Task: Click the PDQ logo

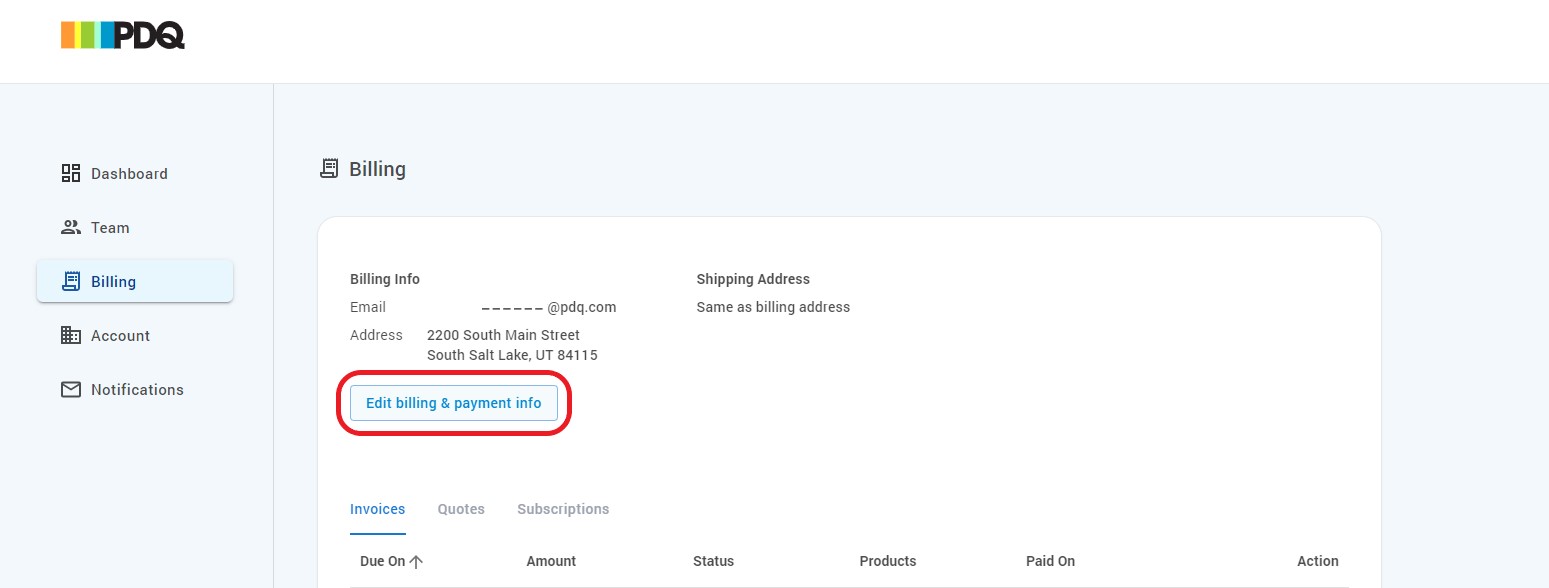Action: (x=122, y=34)
